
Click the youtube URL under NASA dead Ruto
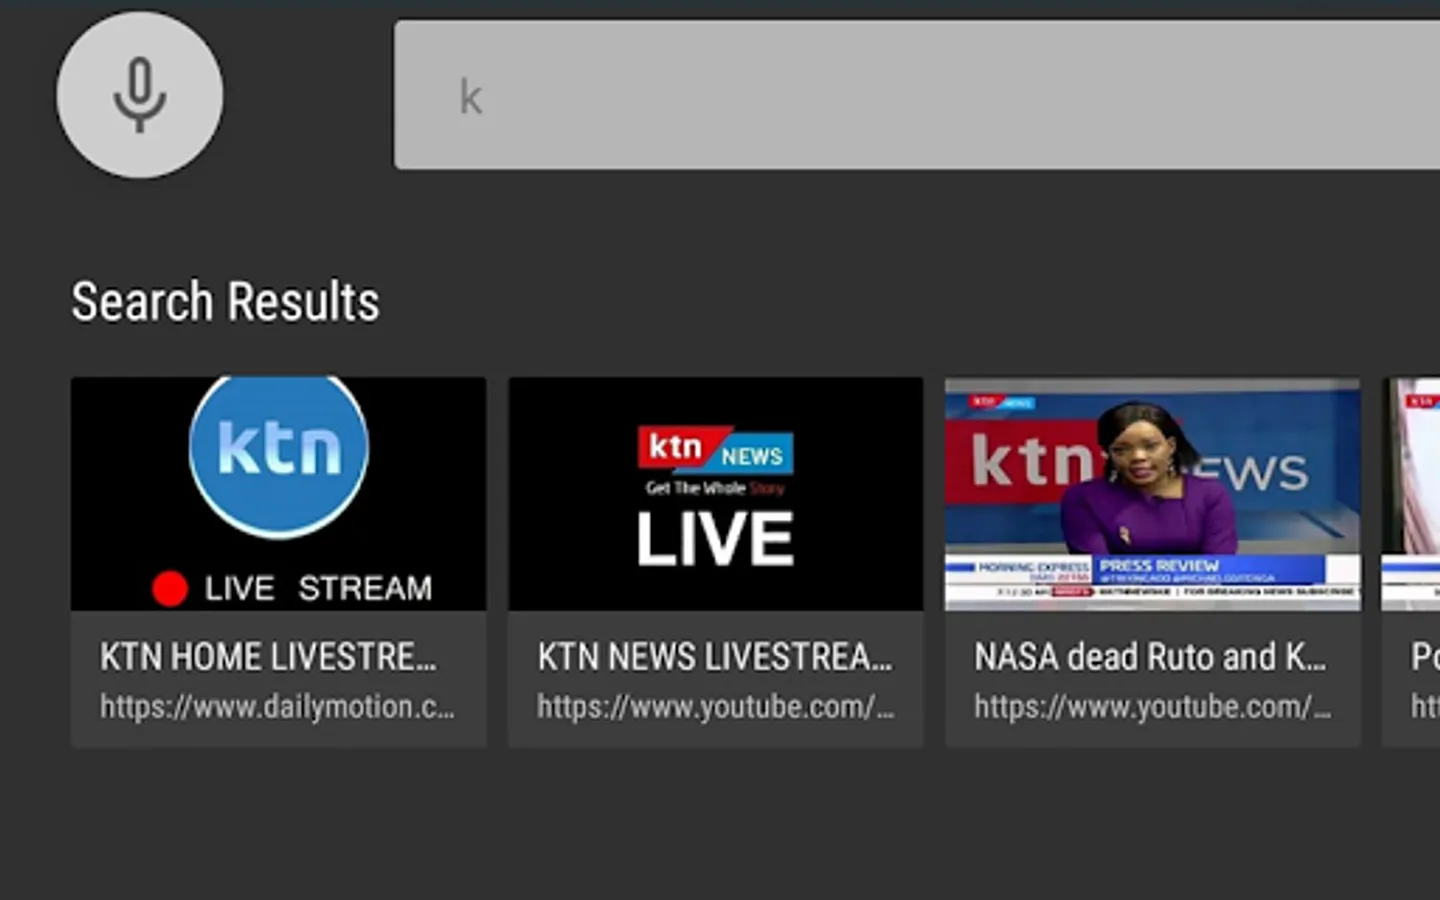[x=1152, y=707]
